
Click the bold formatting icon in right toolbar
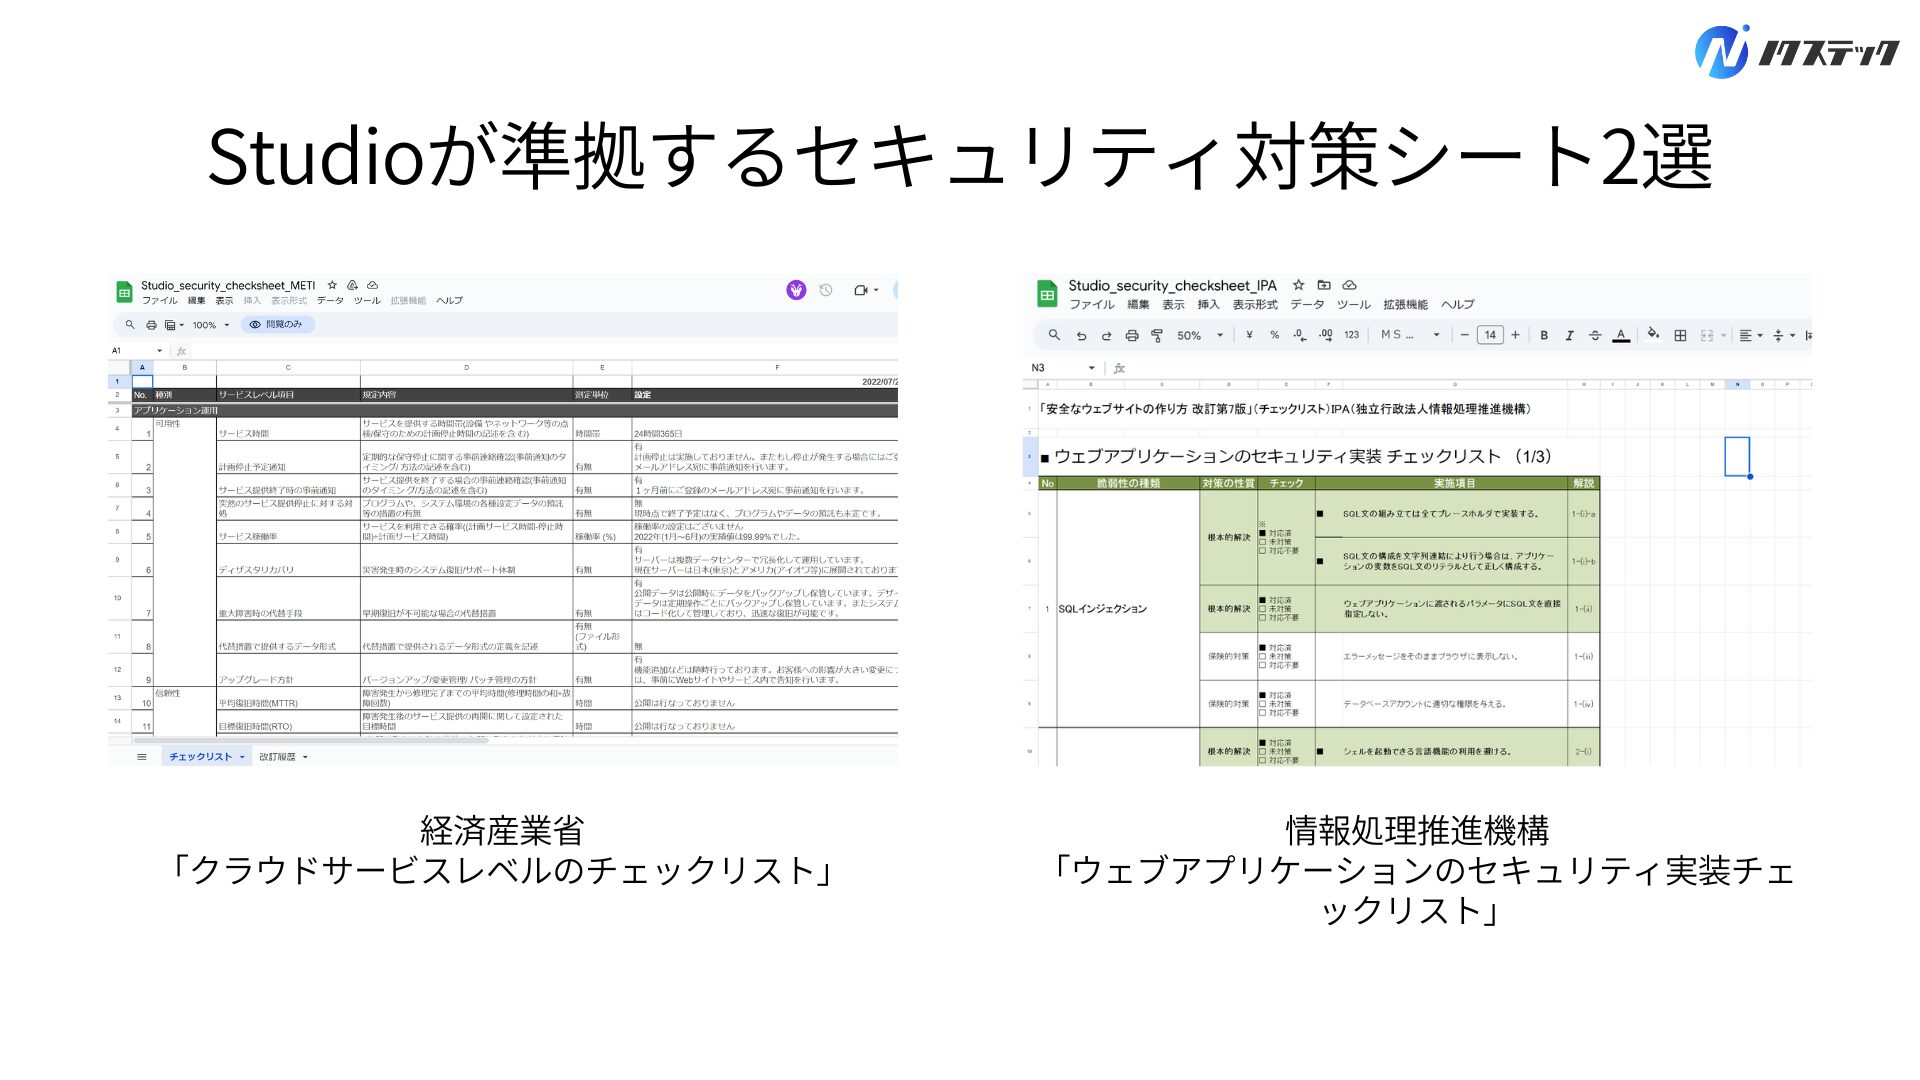click(1542, 342)
